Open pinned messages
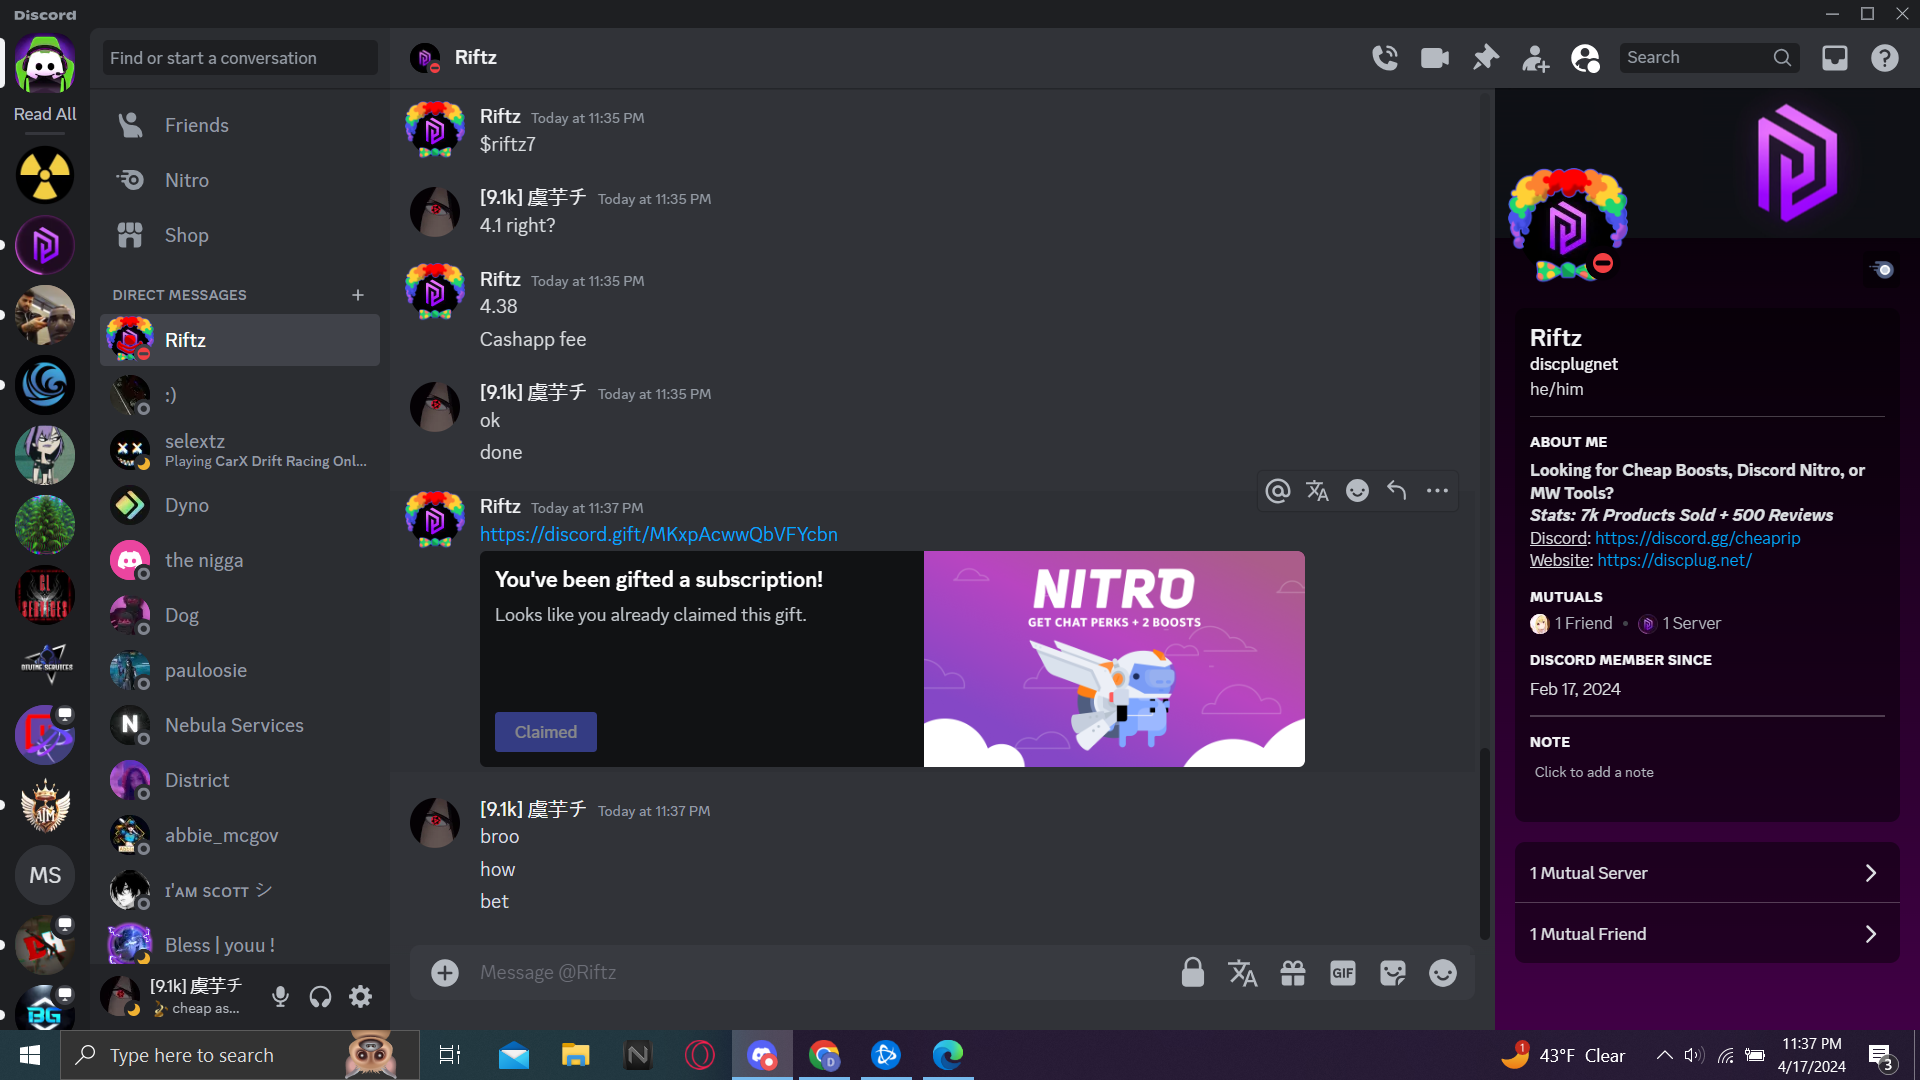 1486,58
